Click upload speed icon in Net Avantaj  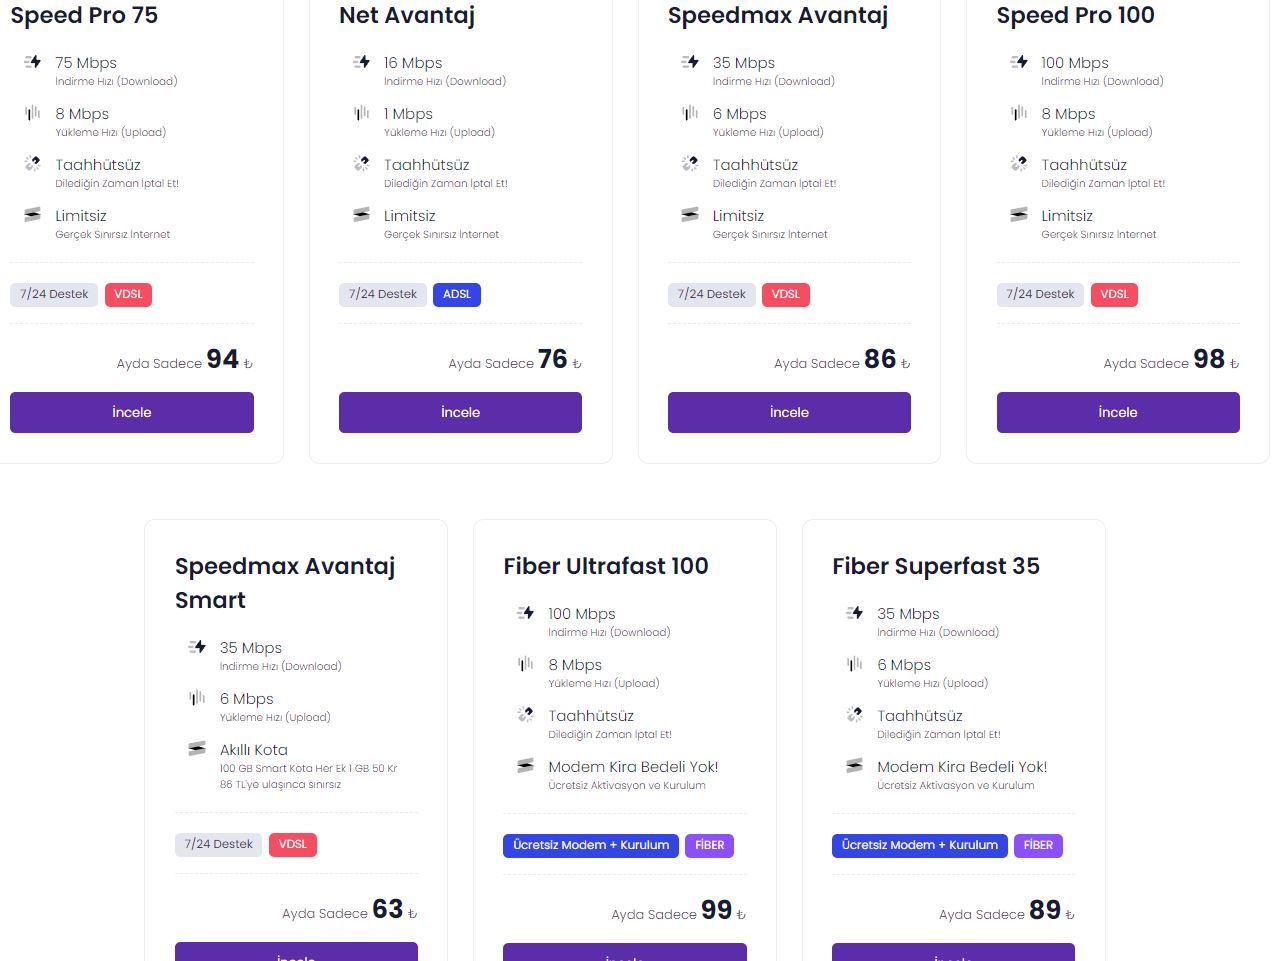pos(361,113)
